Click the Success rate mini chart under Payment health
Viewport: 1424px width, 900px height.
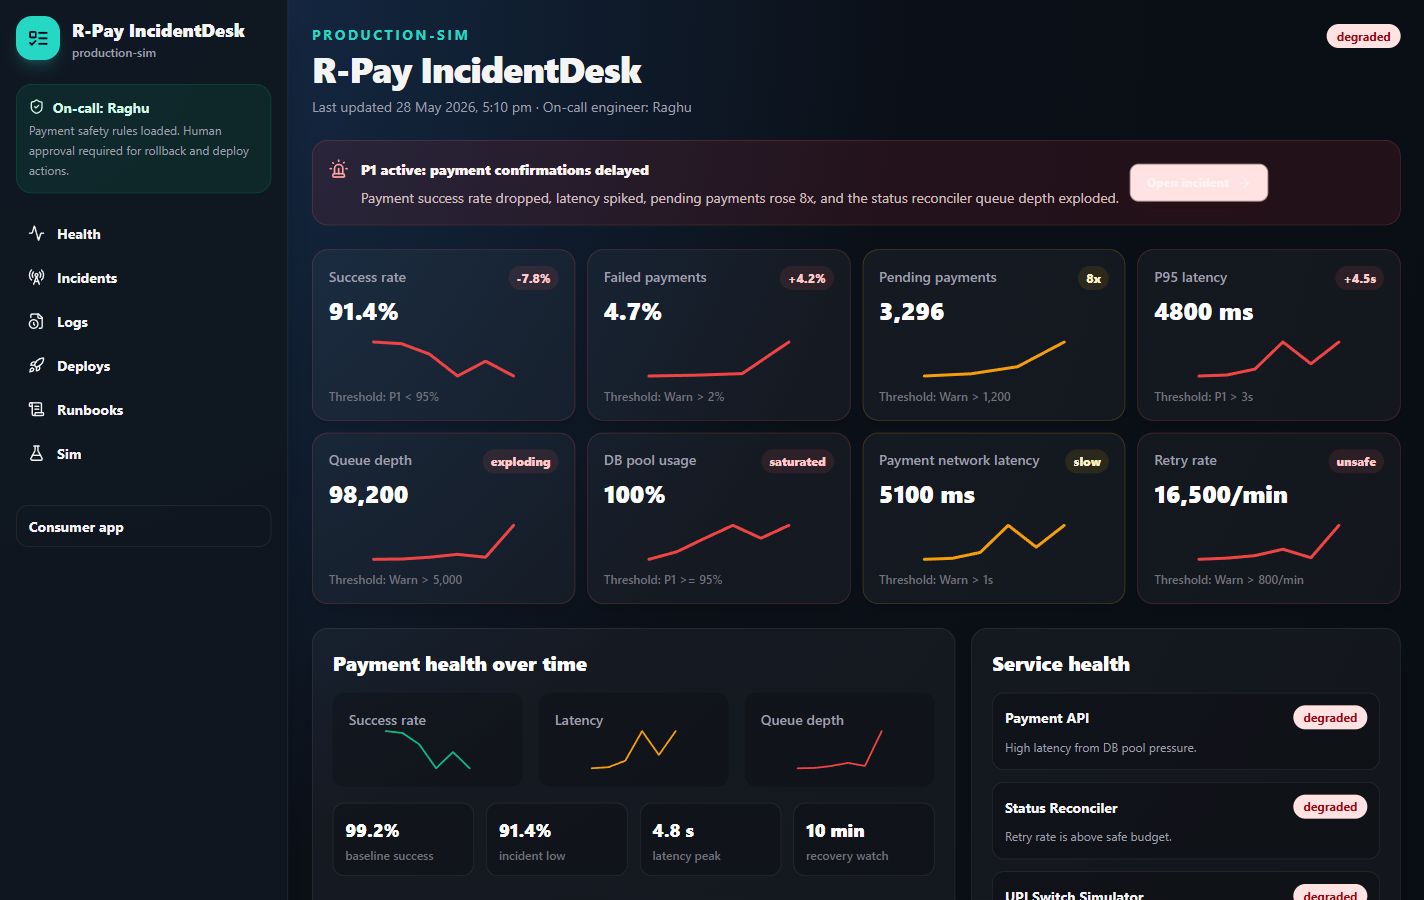(x=427, y=739)
